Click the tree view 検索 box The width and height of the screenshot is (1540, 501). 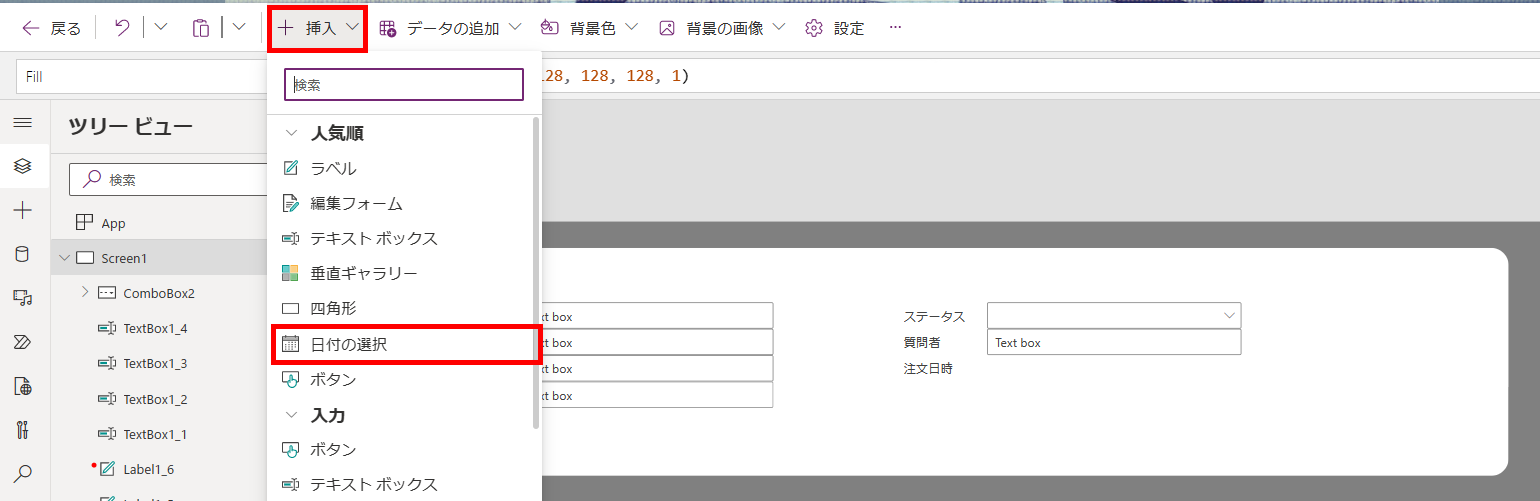(168, 180)
